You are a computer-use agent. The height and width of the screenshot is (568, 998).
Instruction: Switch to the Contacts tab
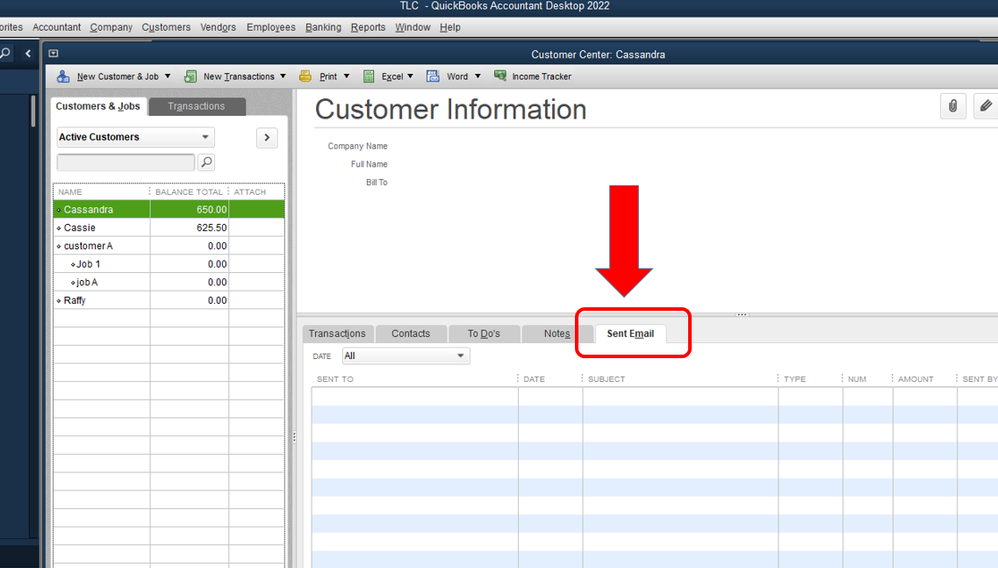pyautogui.click(x=411, y=334)
